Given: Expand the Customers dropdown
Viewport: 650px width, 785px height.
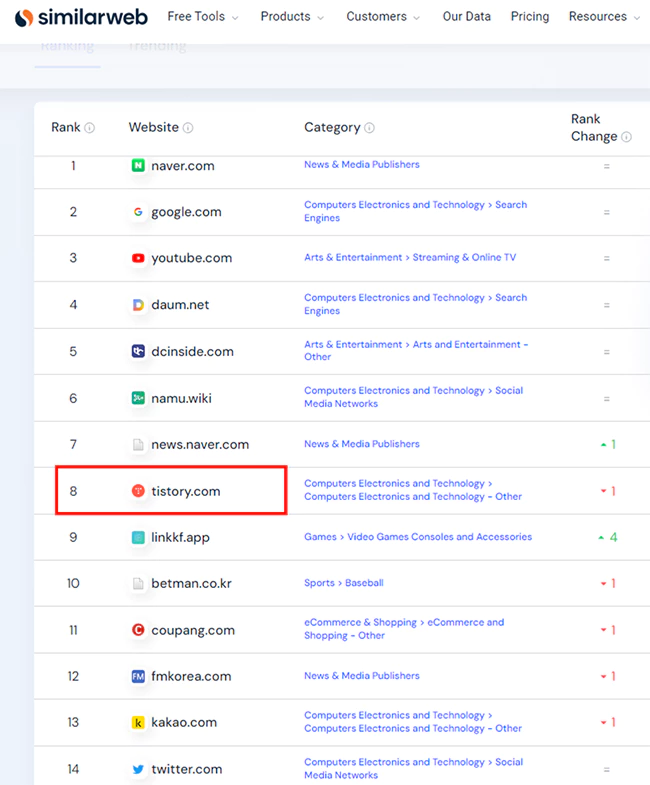Looking at the screenshot, I should [x=383, y=17].
